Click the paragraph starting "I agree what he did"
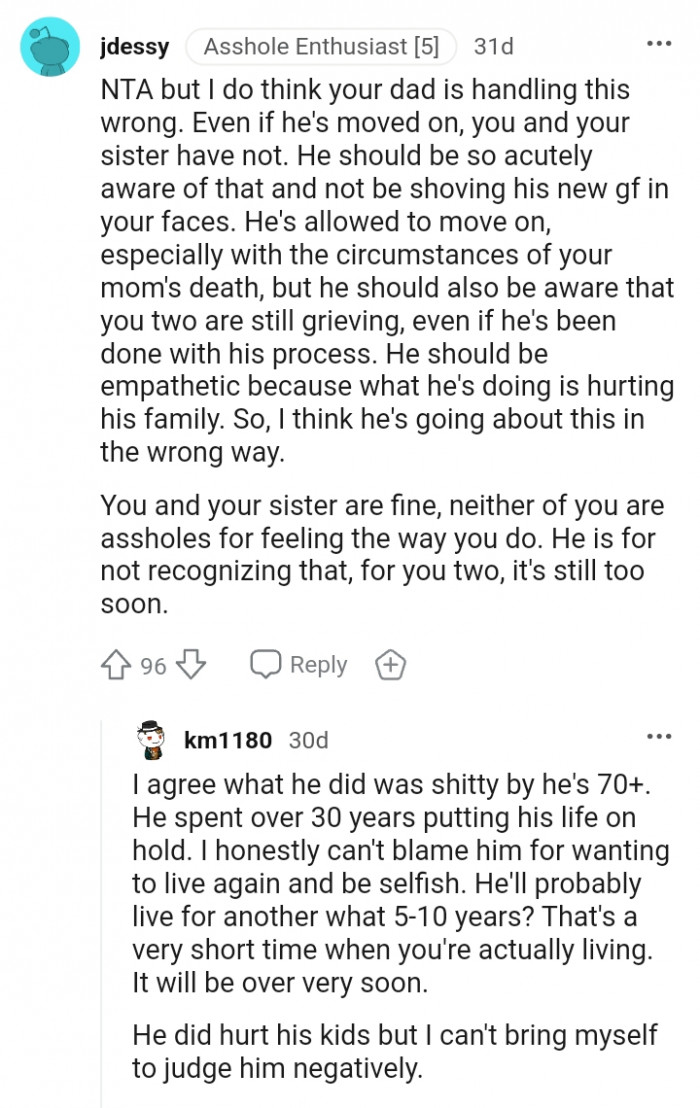This screenshot has width=700, height=1108. [395, 883]
